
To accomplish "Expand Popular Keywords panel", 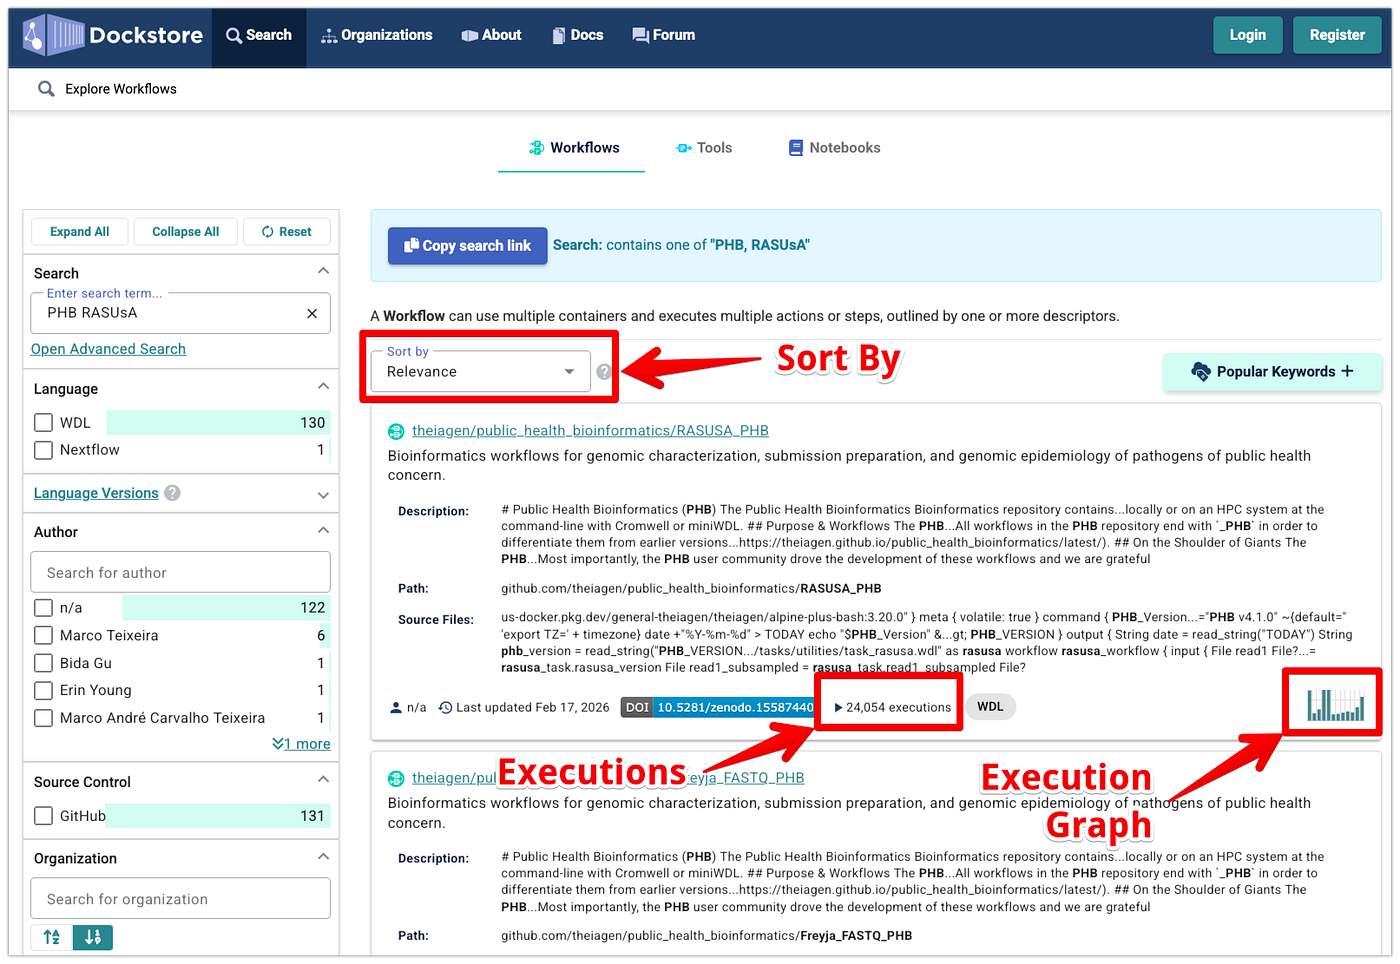I will point(1272,371).
